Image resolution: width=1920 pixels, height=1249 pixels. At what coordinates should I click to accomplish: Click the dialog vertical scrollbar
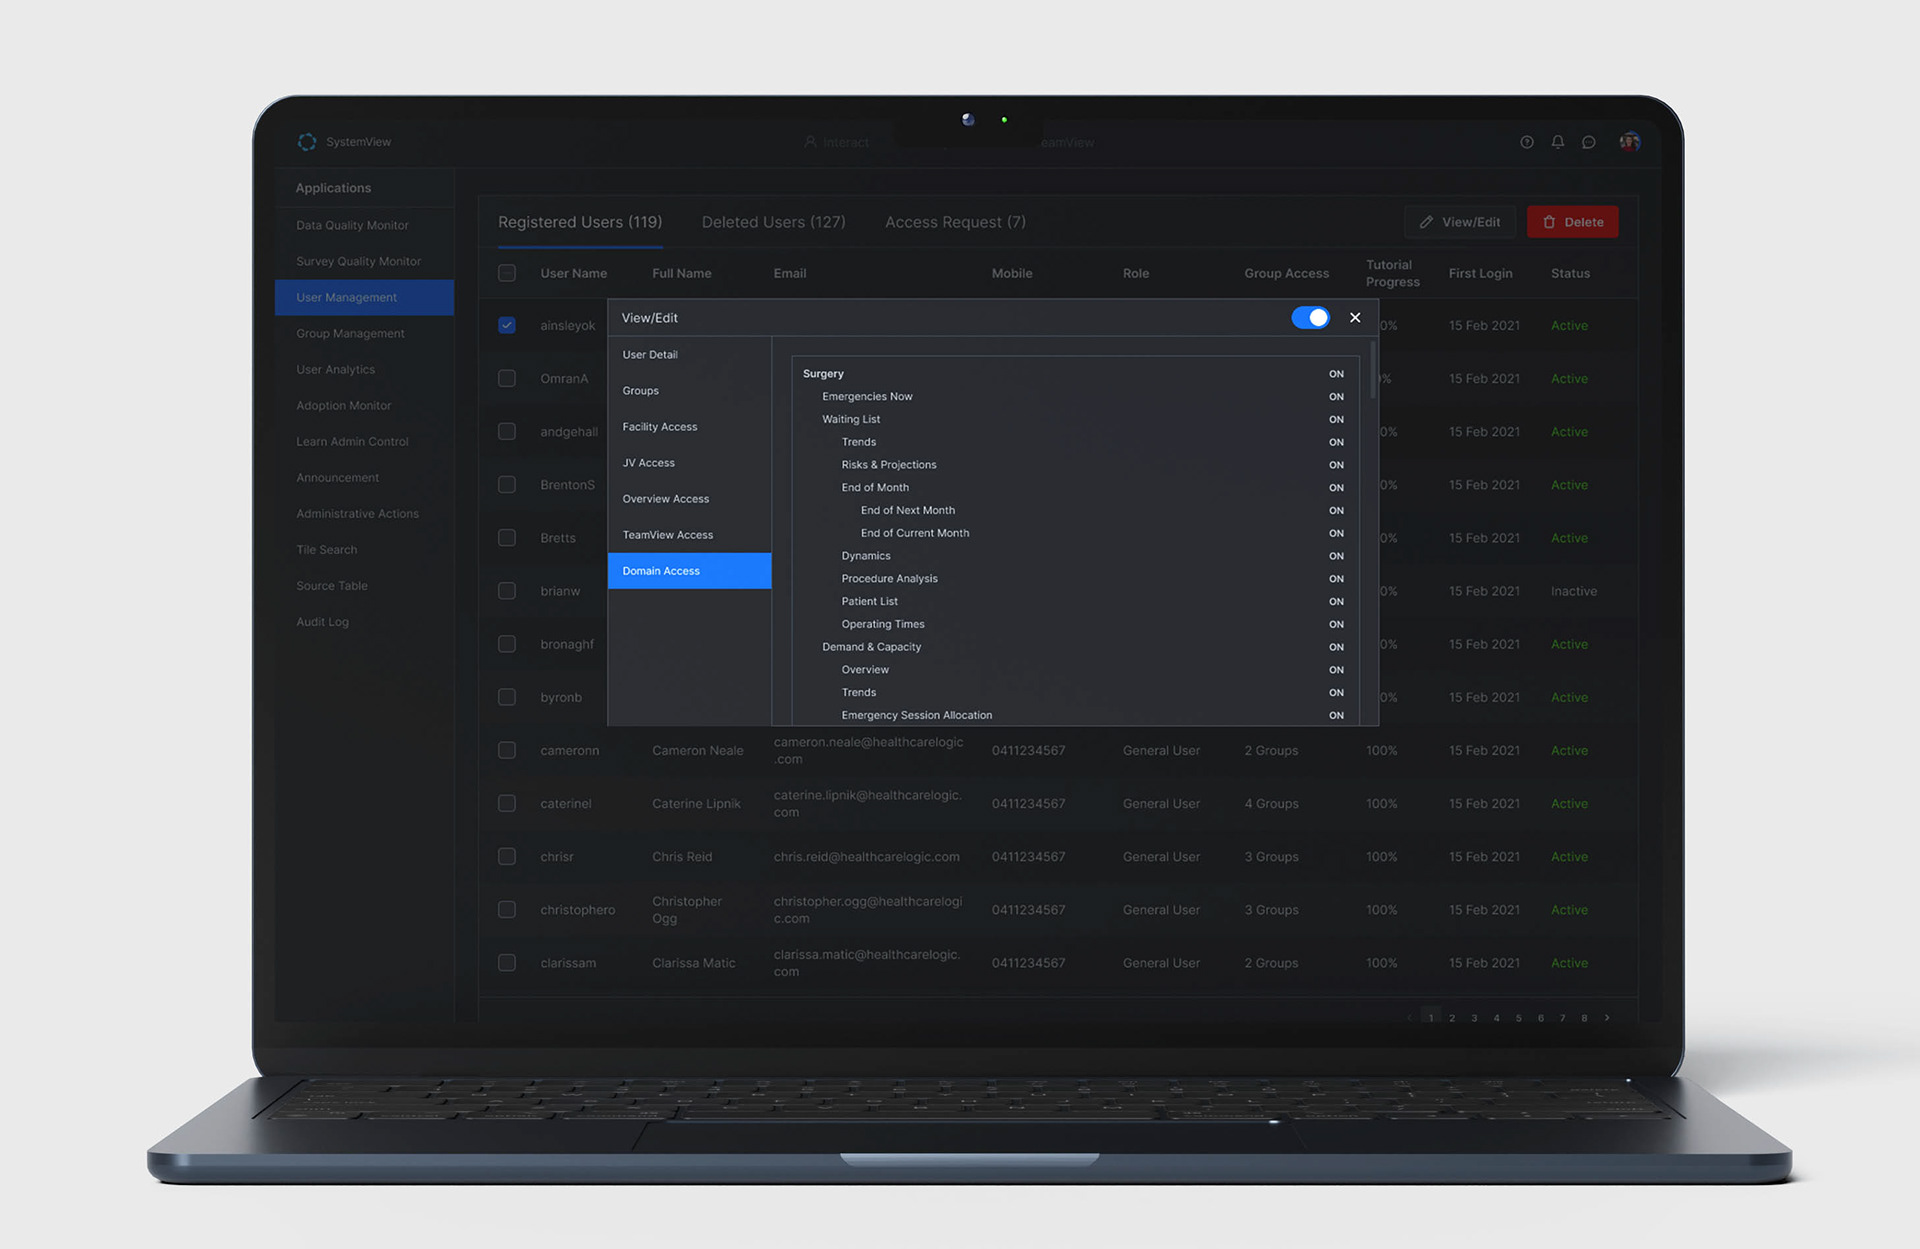point(1373,372)
